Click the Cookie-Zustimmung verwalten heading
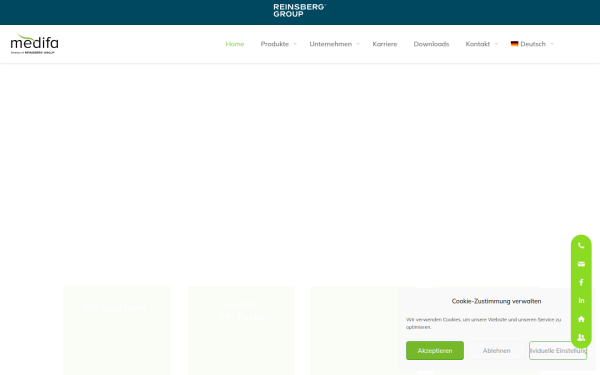This screenshot has height=375, width=600. click(x=496, y=301)
